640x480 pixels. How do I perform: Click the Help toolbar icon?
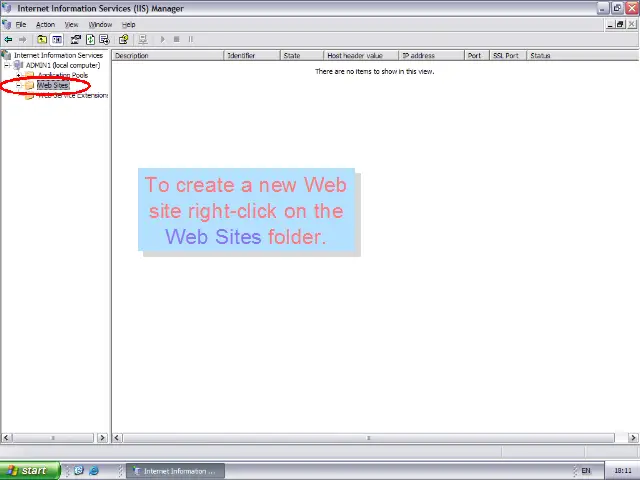click(x=124, y=40)
